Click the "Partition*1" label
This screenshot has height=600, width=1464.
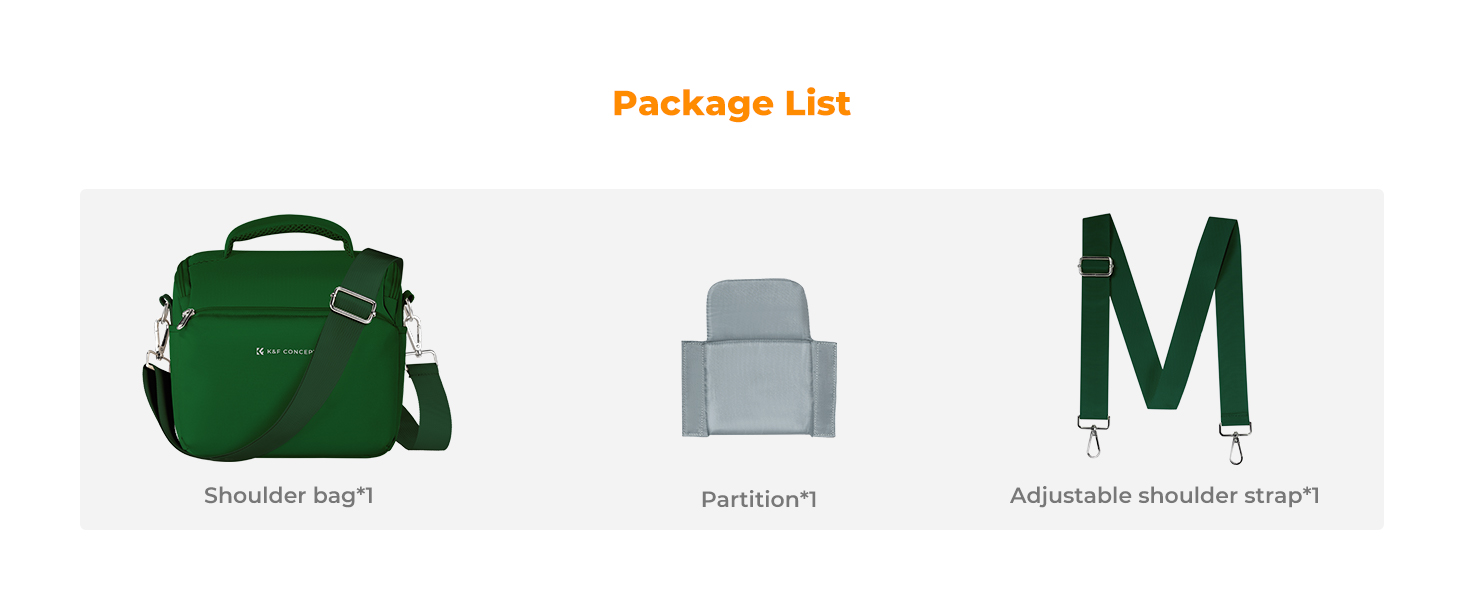[x=759, y=499]
